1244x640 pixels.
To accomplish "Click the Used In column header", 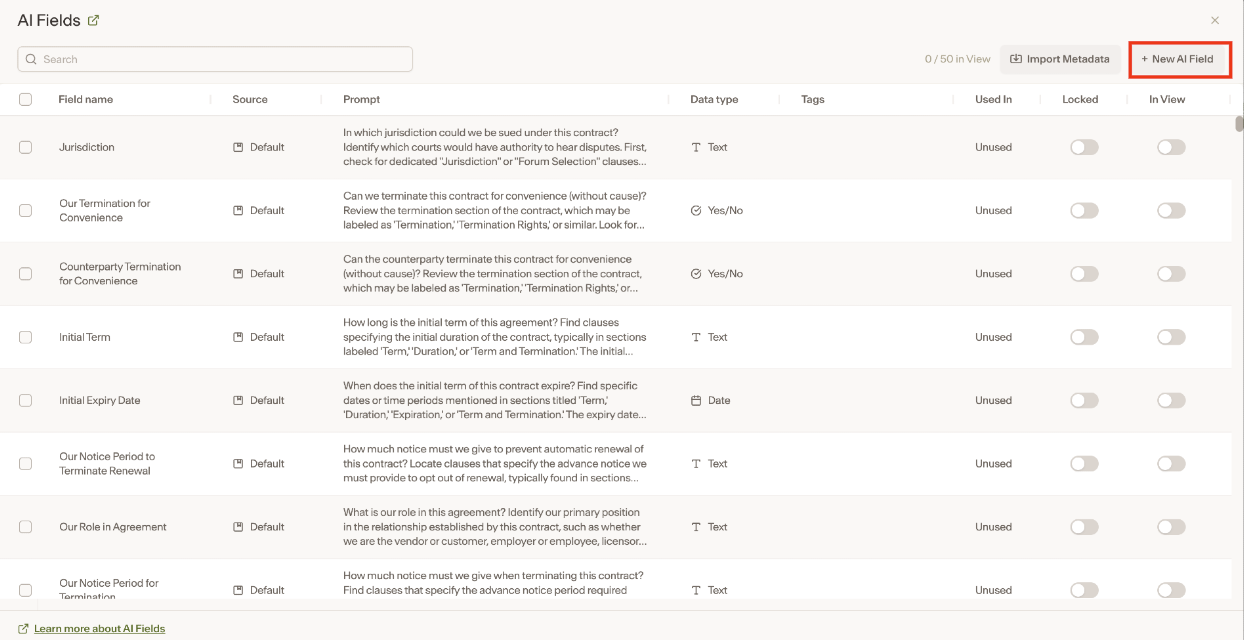I will [994, 99].
